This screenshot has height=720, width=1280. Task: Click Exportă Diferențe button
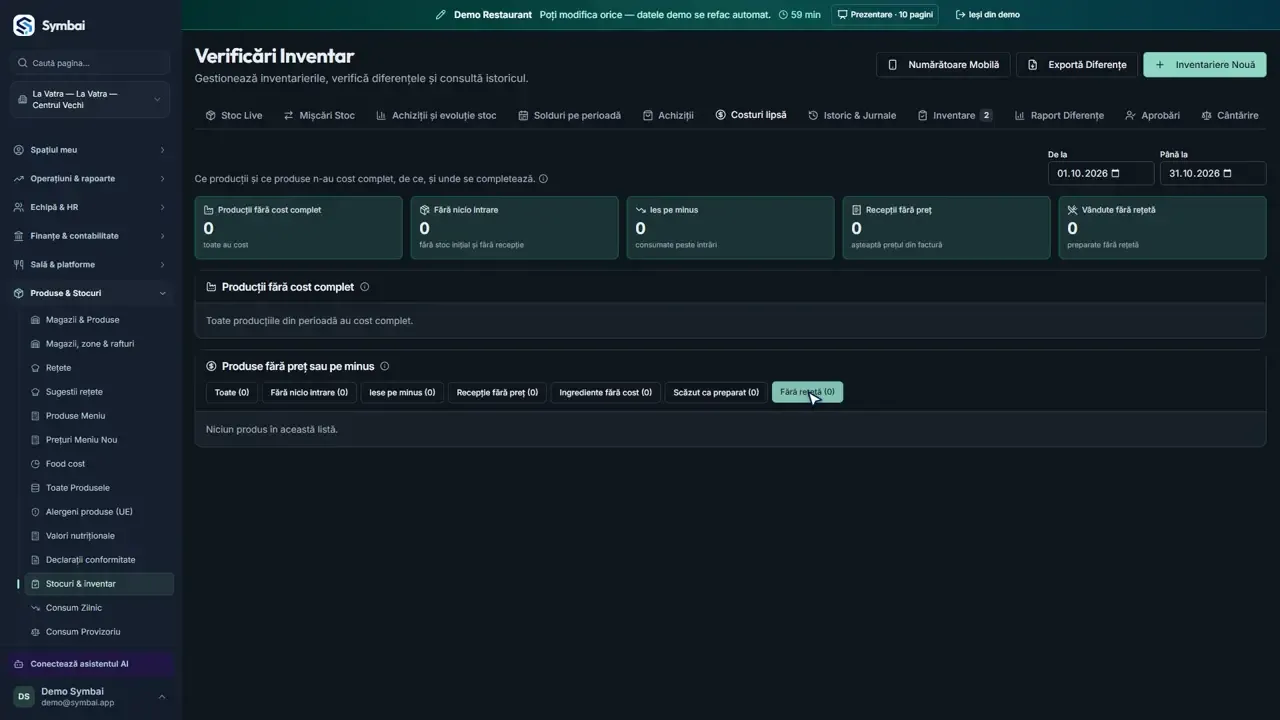(1077, 65)
